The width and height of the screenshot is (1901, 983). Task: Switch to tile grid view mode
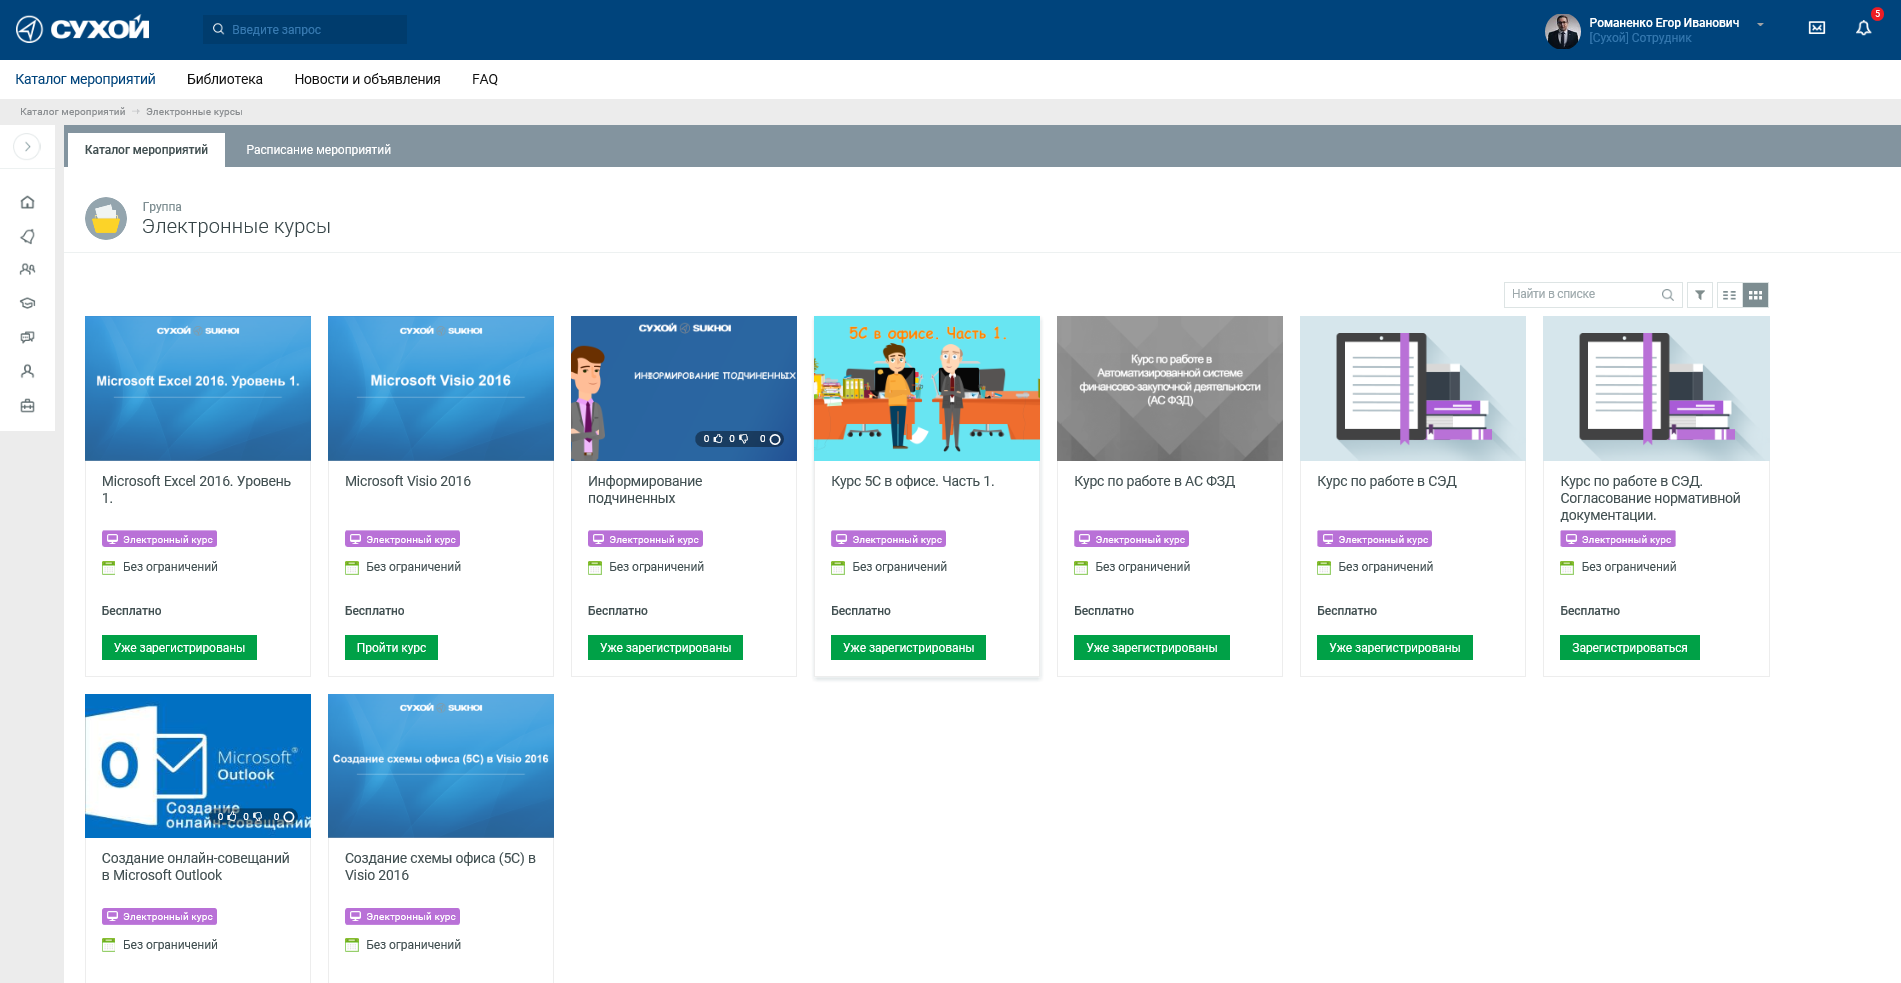[1755, 295]
